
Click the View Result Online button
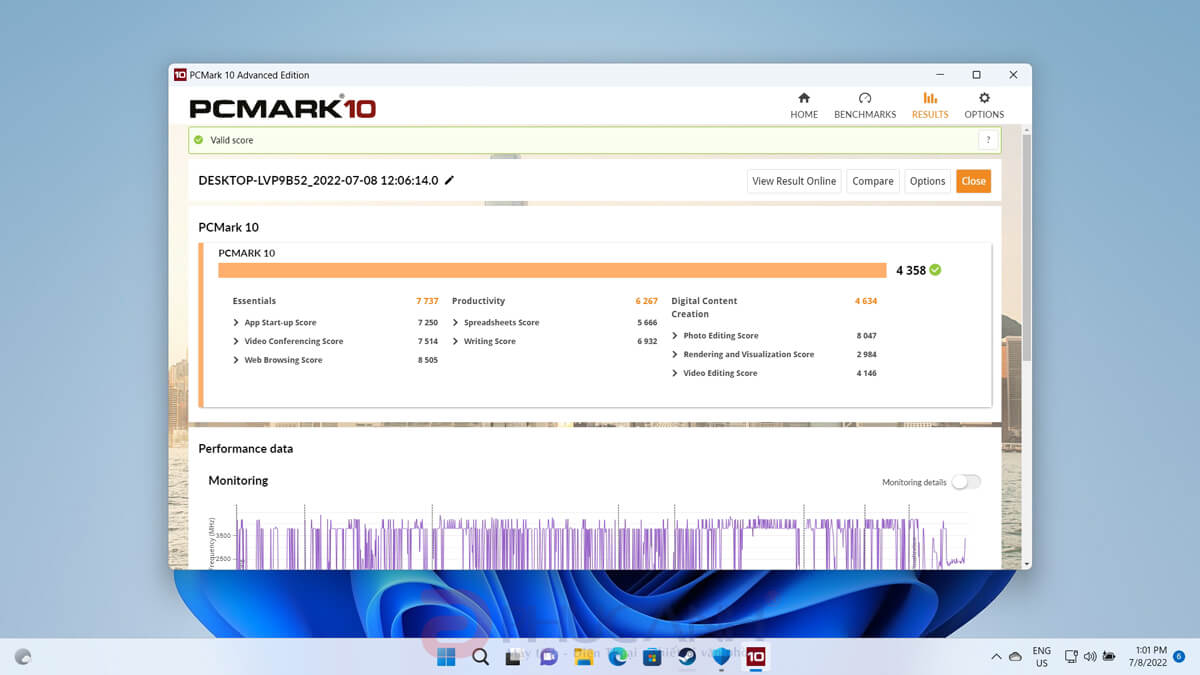point(794,181)
